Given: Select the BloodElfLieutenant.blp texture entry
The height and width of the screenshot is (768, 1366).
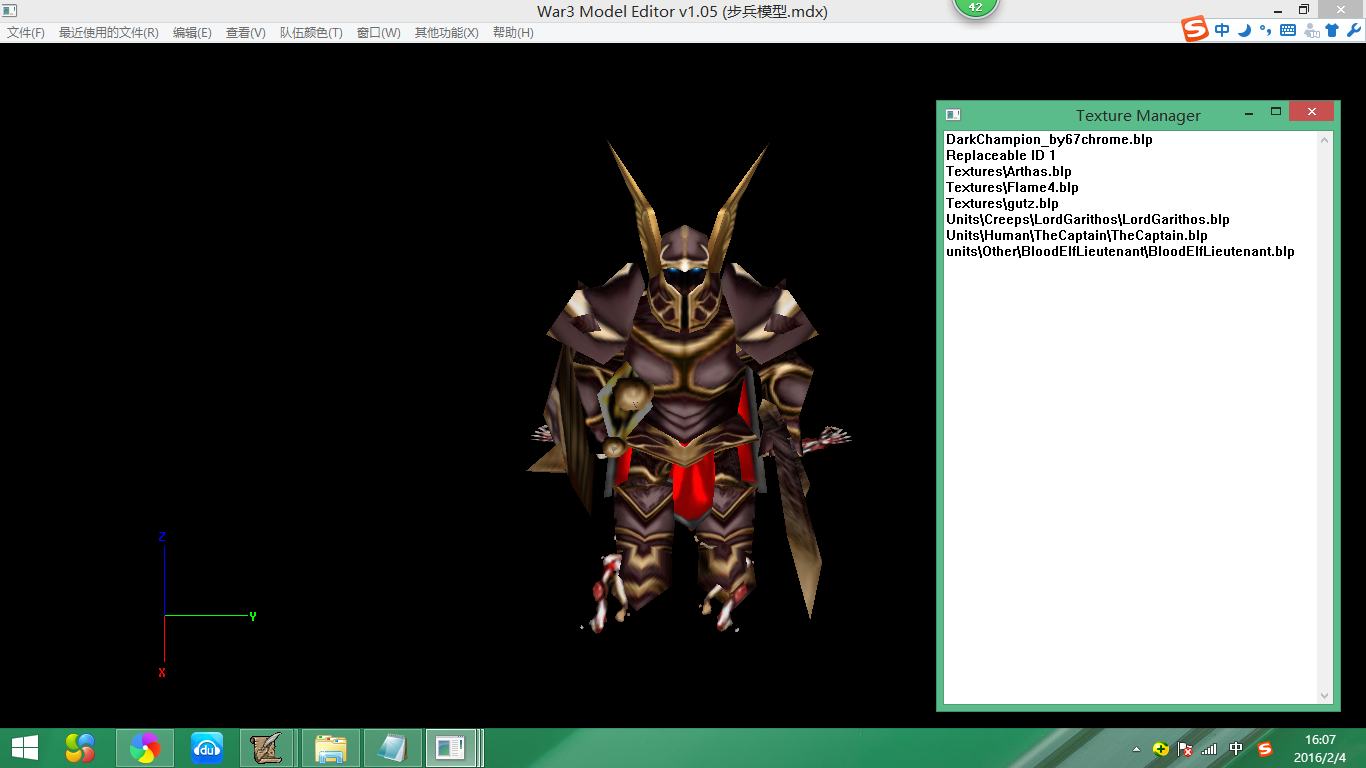Looking at the screenshot, I should click(x=1120, y=252).
